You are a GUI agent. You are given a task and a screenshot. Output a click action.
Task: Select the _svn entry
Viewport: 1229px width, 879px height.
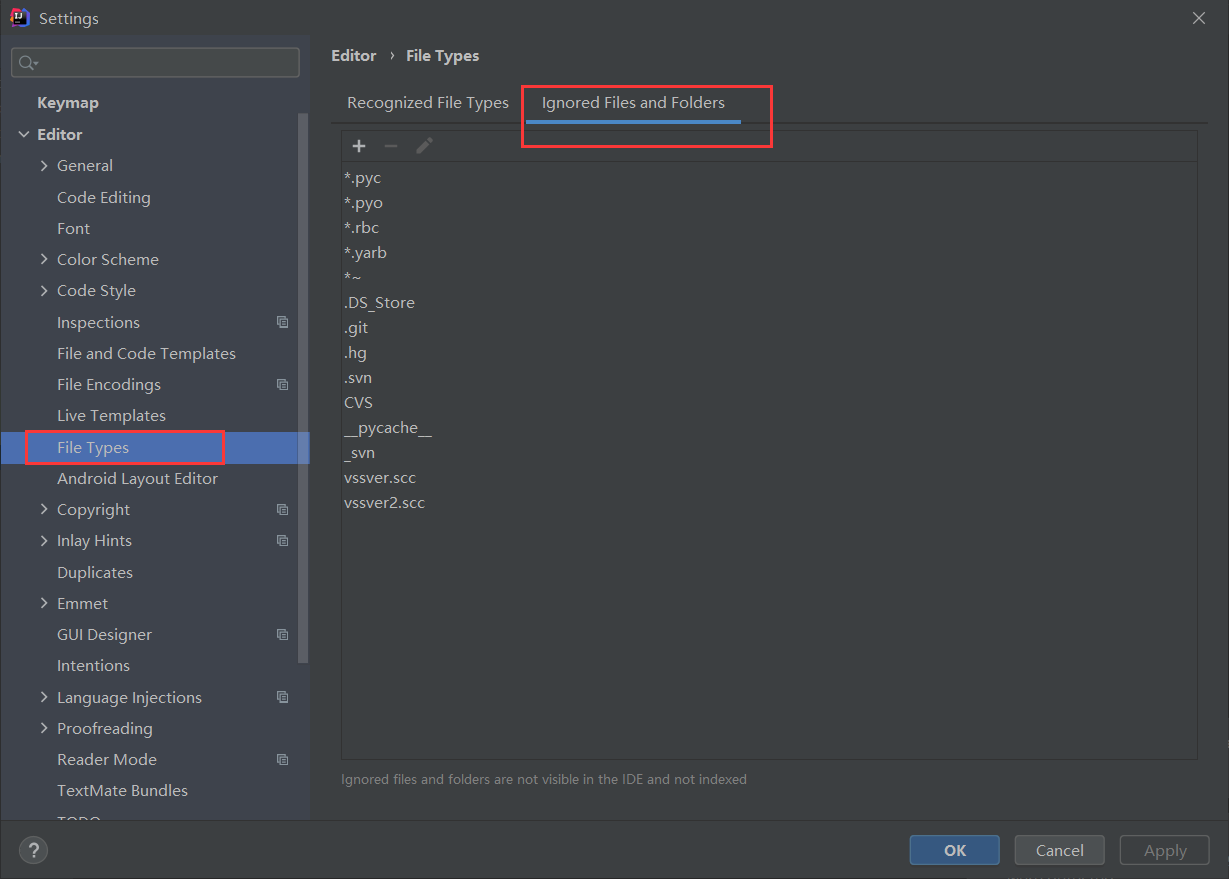pos(359,453)
